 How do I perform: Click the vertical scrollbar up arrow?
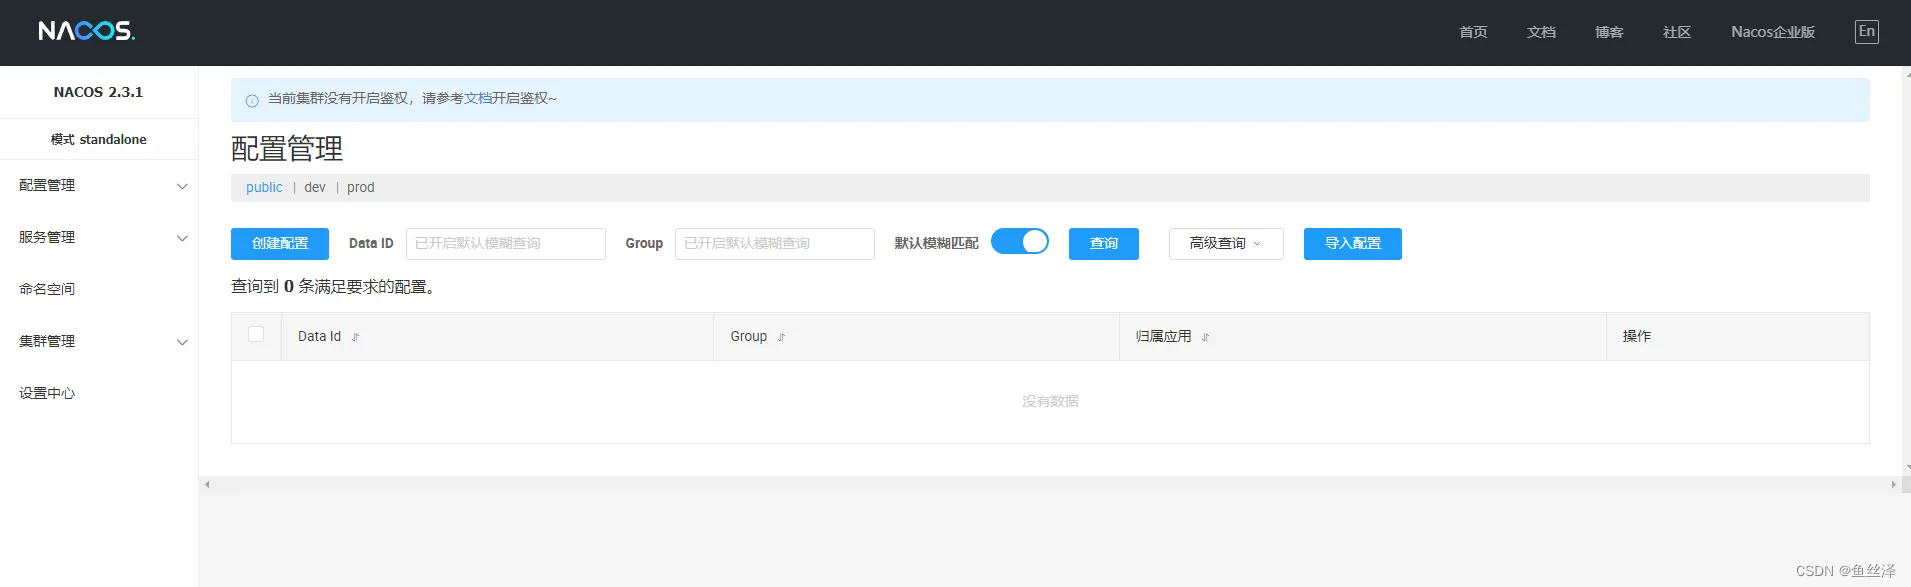point(1906,74)
